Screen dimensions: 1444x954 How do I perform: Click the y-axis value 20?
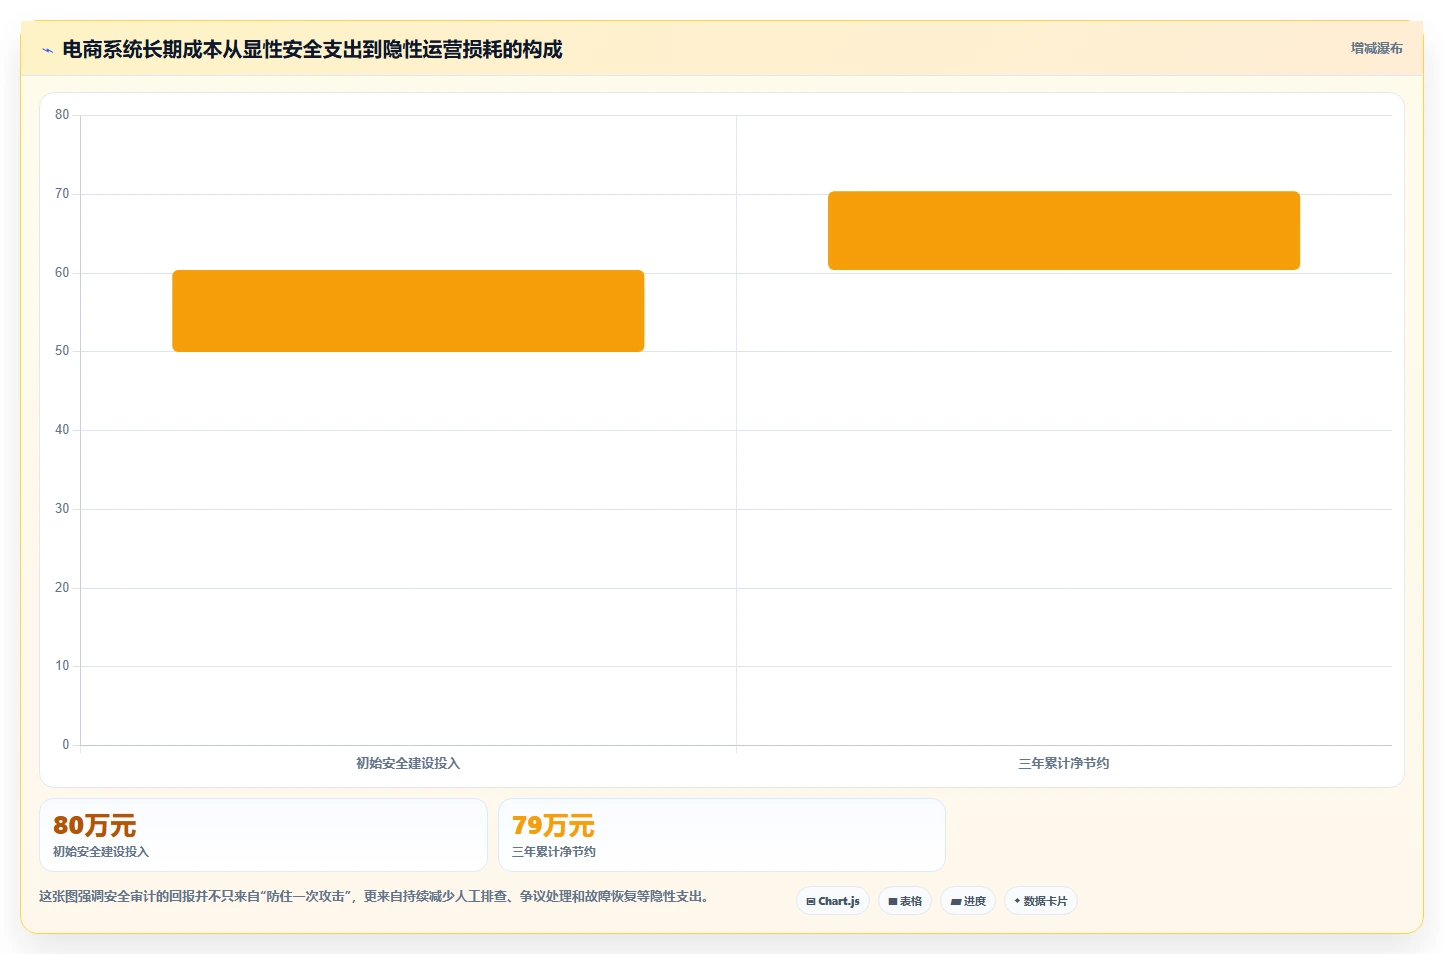coord(62,588)
